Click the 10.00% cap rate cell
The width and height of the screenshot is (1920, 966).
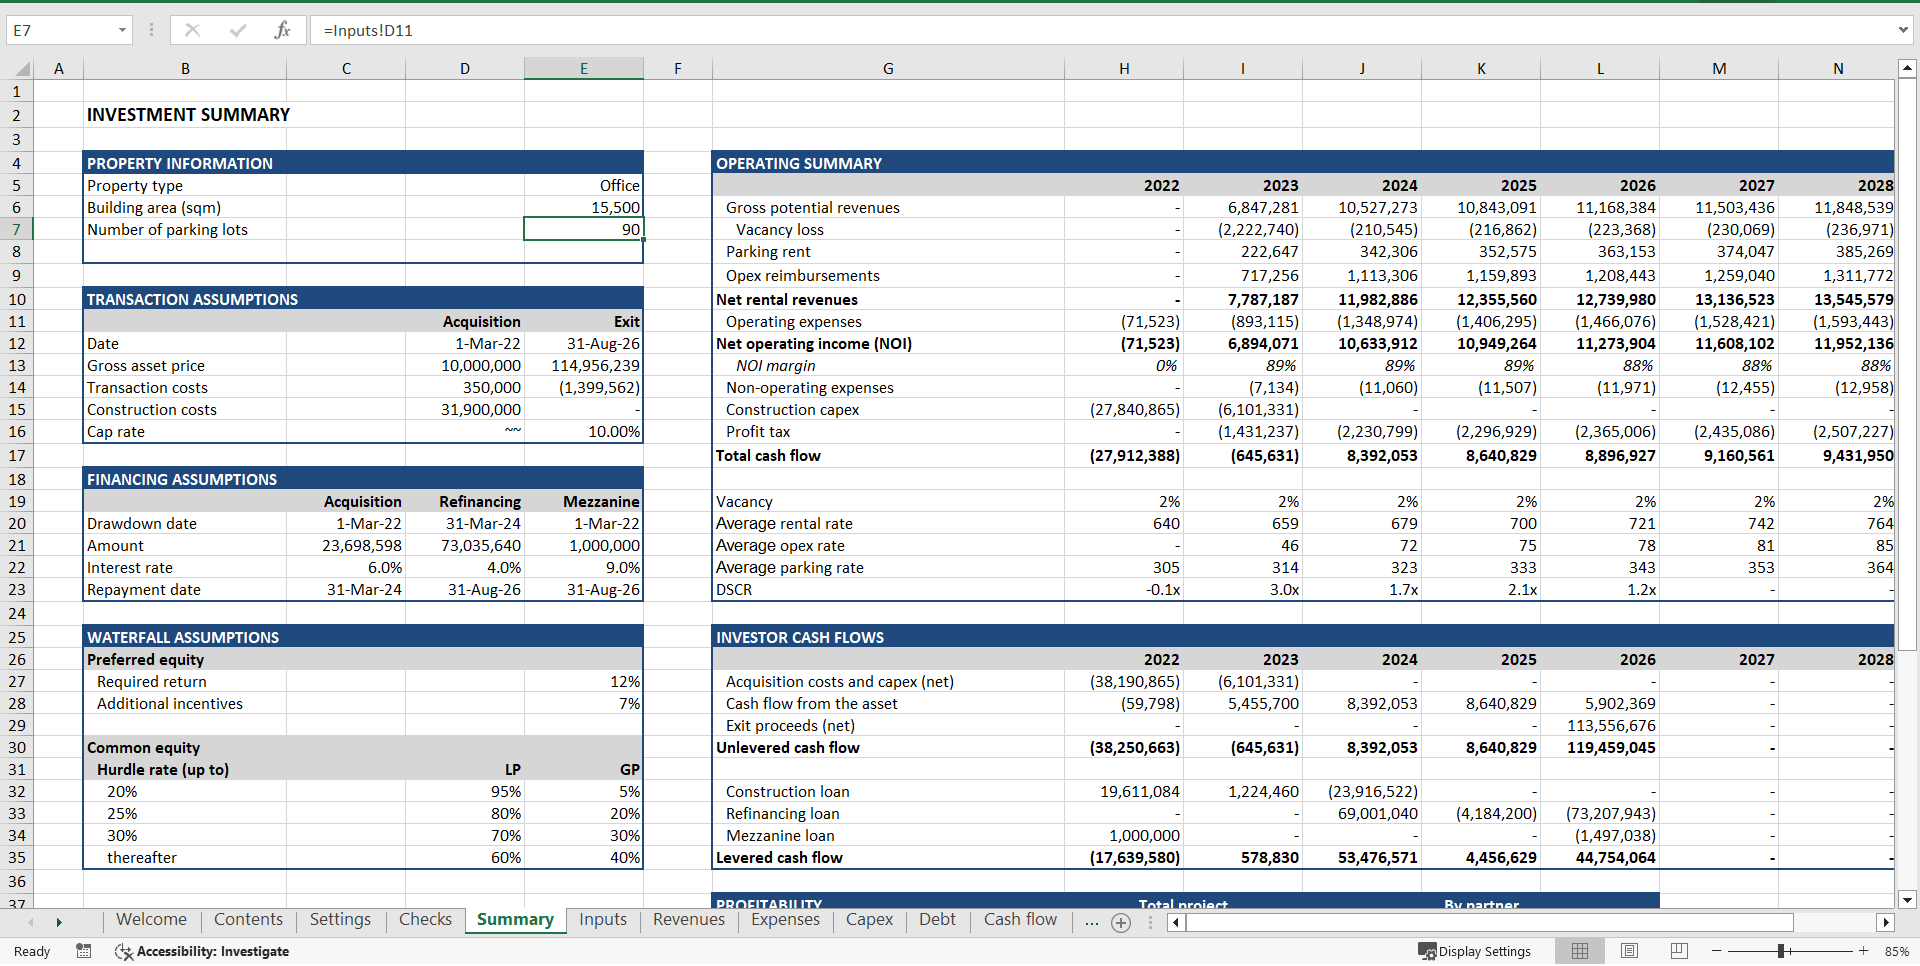click(584, 432)
